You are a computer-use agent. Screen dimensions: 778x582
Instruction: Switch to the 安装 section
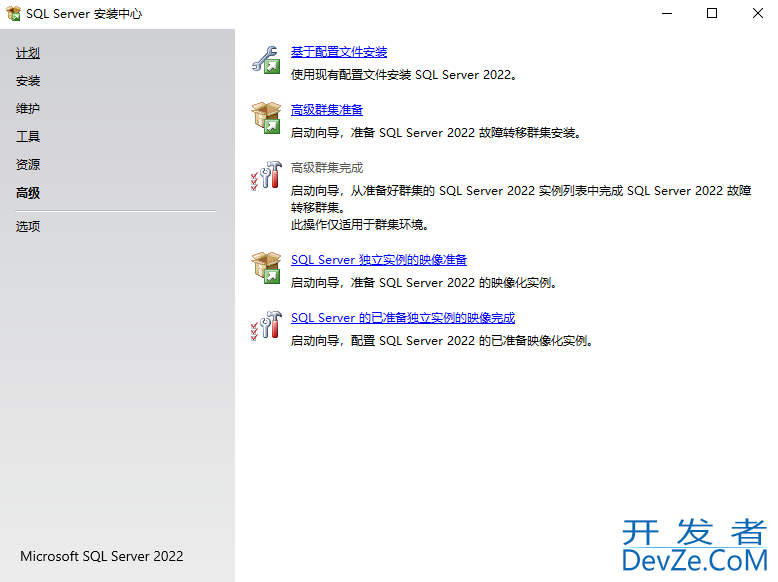(x=28, y=81)
